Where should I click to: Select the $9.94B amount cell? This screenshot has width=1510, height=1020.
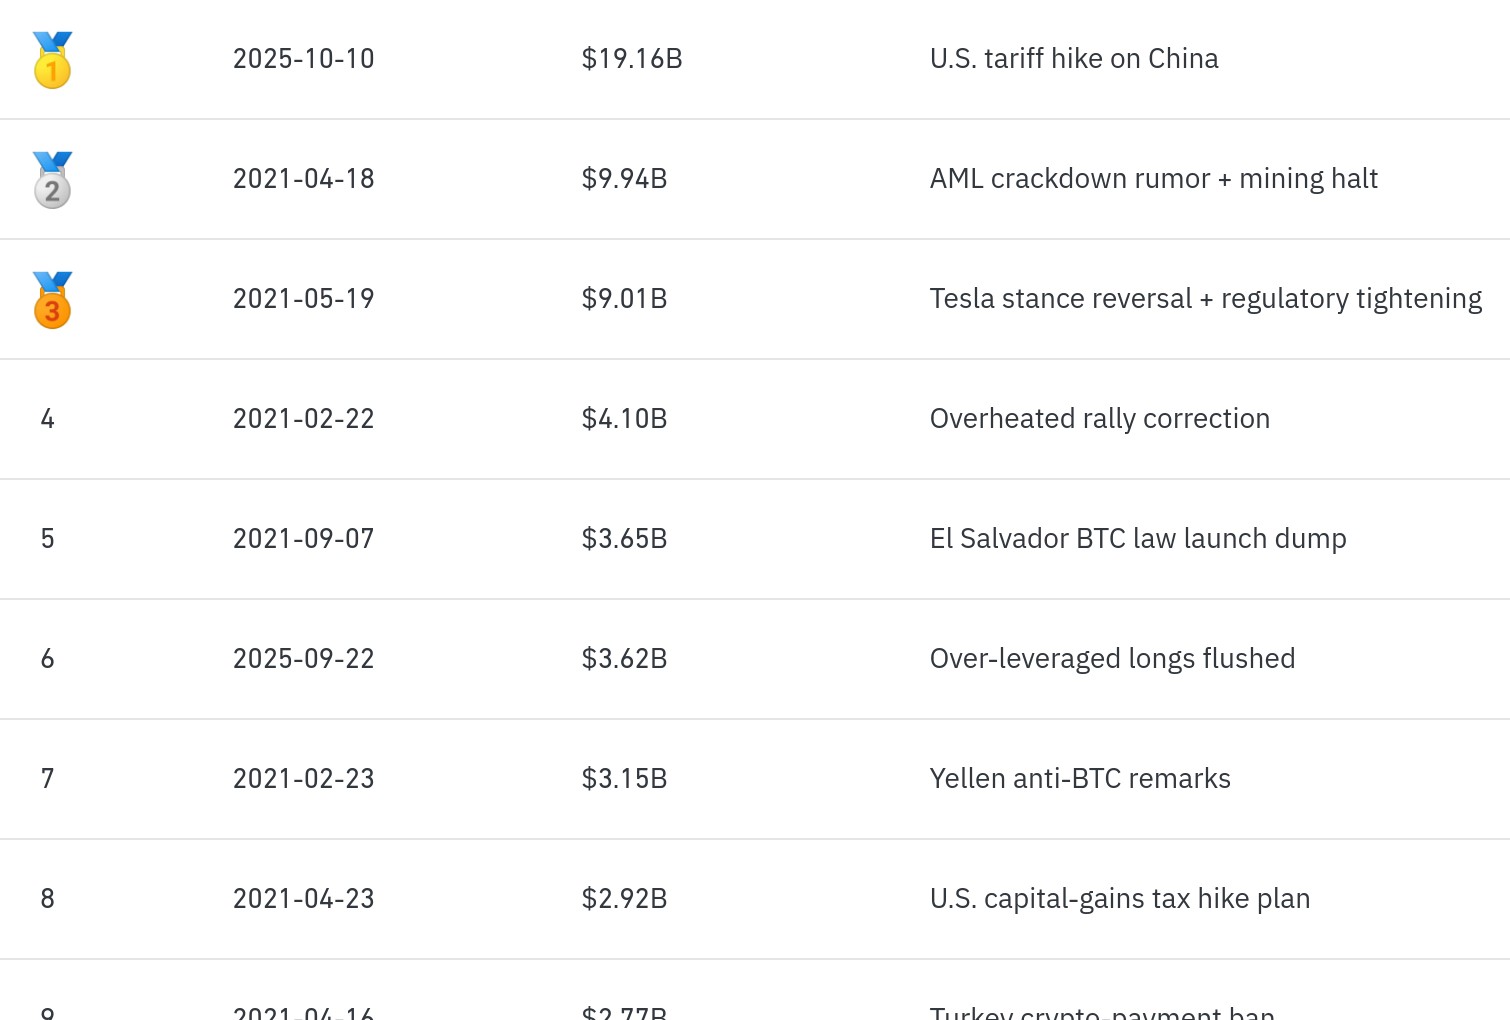pyautogui.click(x=624, y=179)
